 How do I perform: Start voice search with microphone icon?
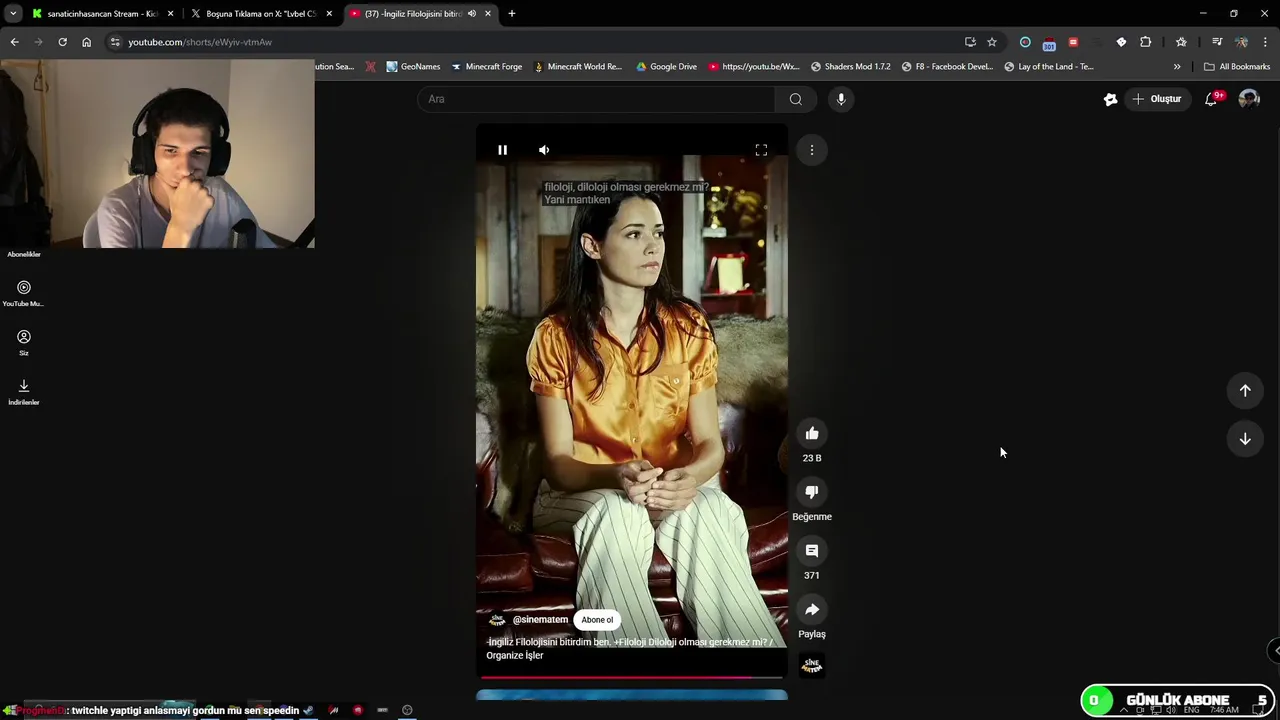(x=841, y=99)
